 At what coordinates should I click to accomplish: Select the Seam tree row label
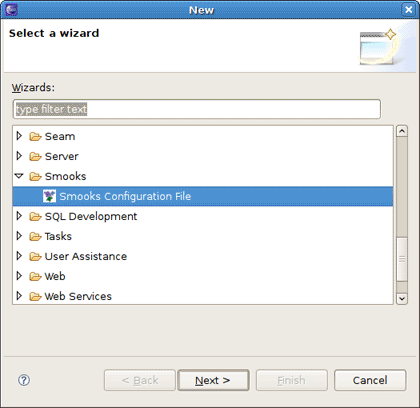[60, 136]
